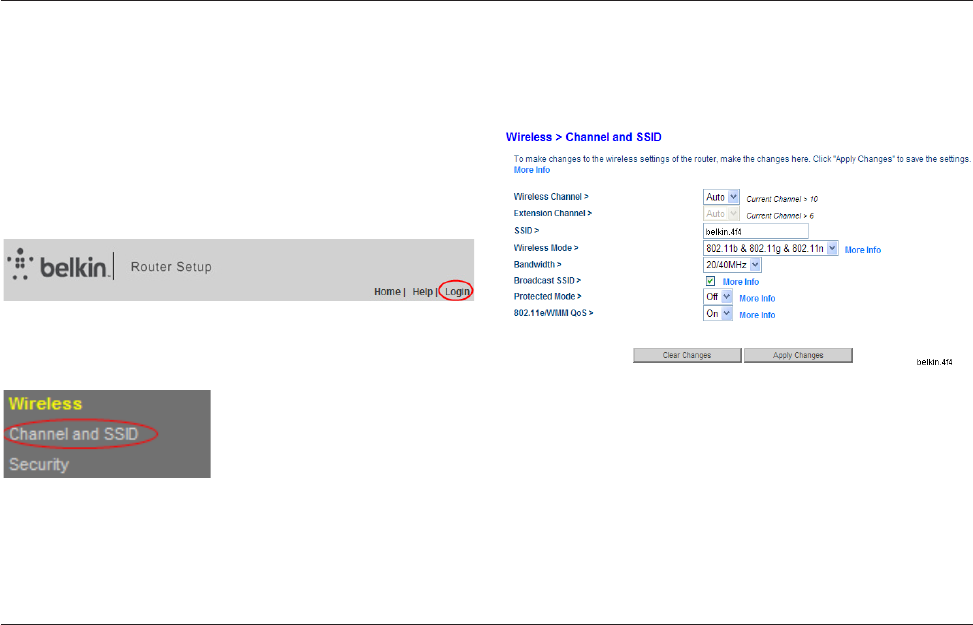Viewport: 973px width, 625px height.
Task: Click the Current Channel > 10 text
Action: pos(782,199)
